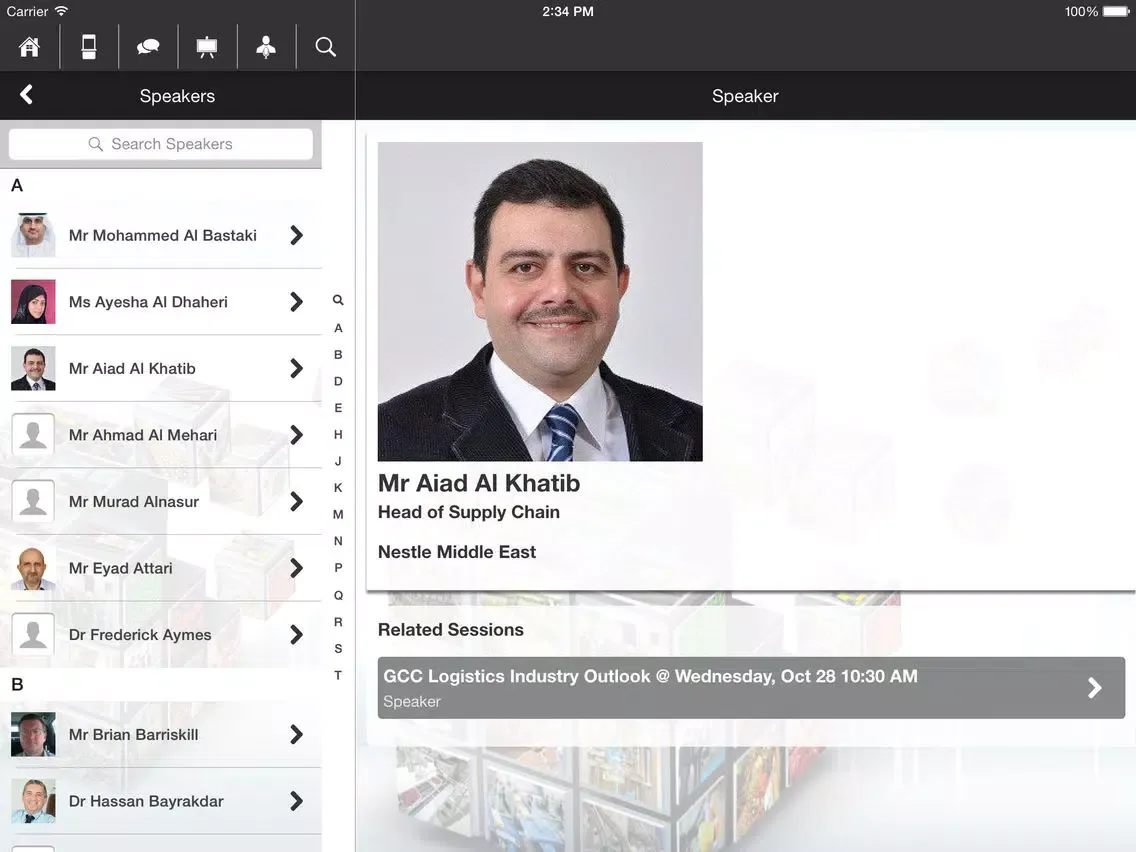This screenshot has height=852, width=1136.
Task: Select Mr Aiad Al Khatib's list thumbnail
Action: pyautogui.click(x=33, y=368)
